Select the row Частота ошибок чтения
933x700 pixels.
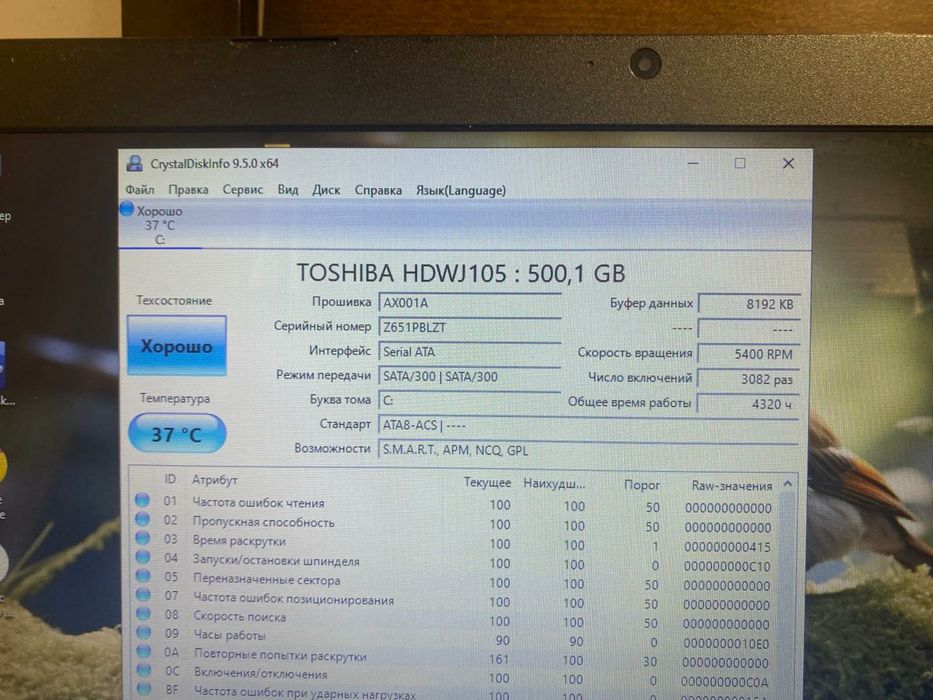pyautogui.click(x=455, y=505)
